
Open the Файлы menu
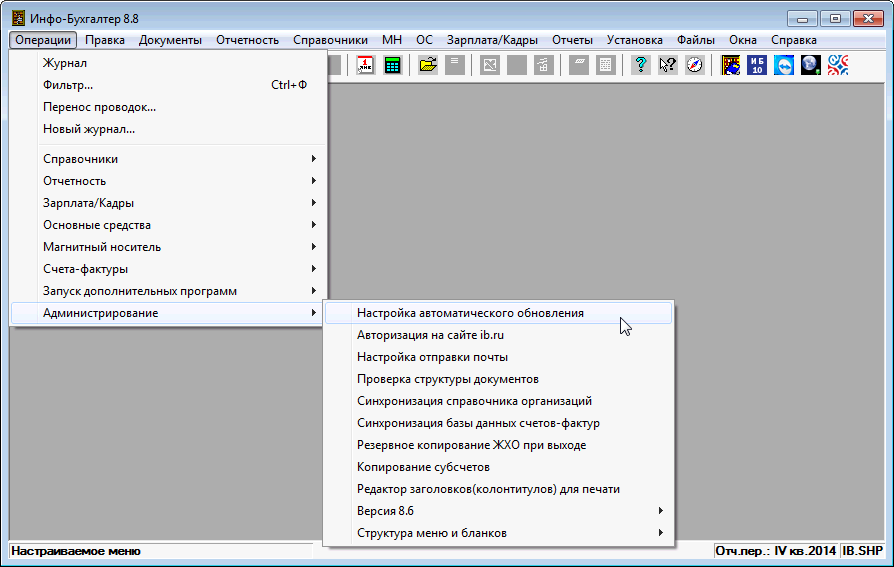tap(696, 40)
